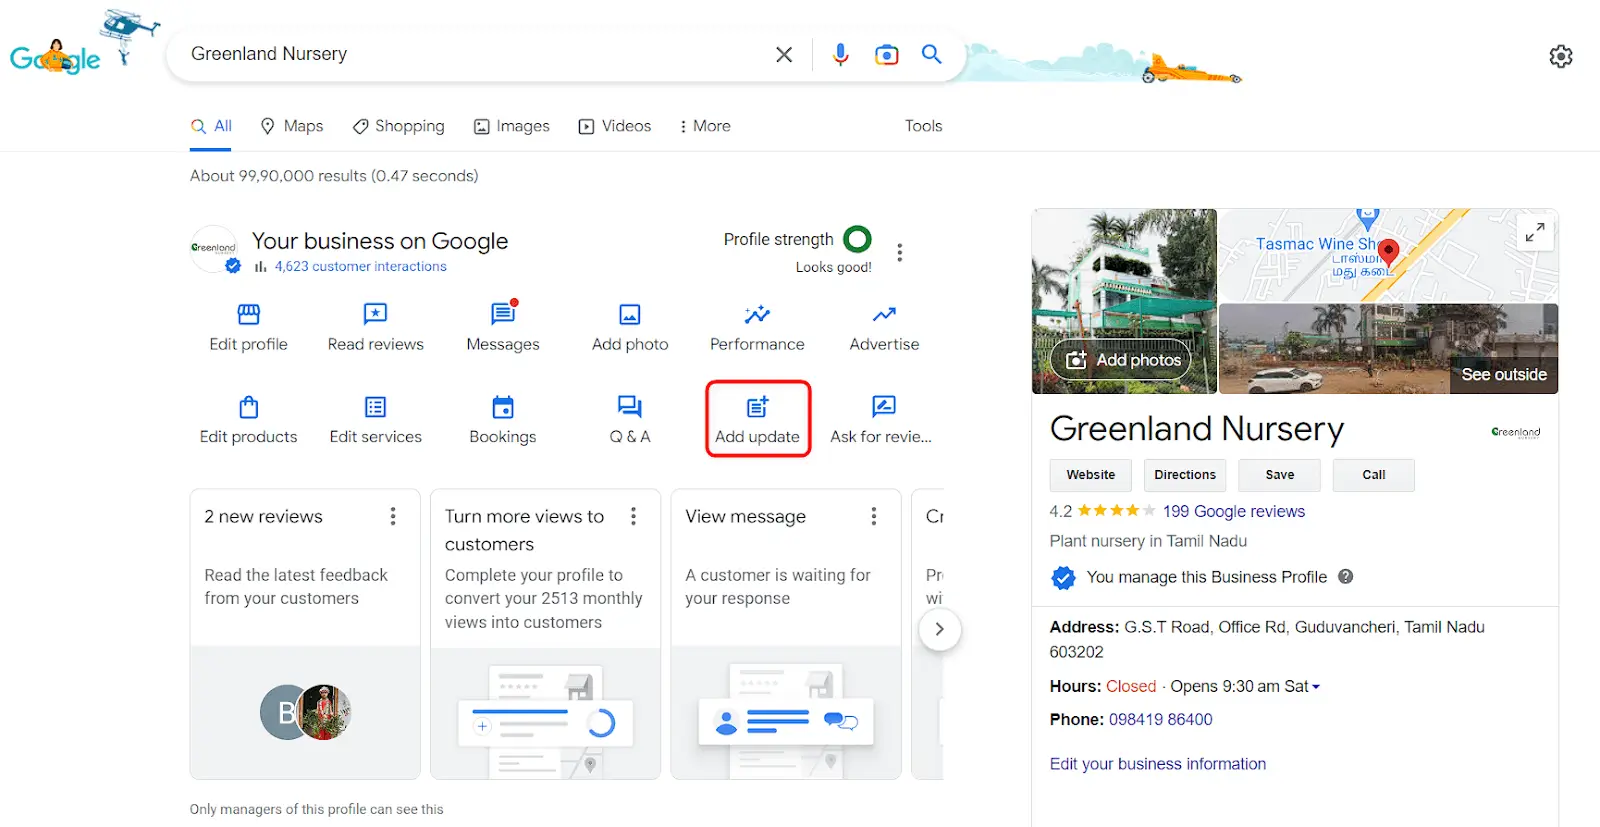Expand the opening hours dropdown
Screen dimensions: 1600x827
pyautogui.click(x=1316, y=687)
